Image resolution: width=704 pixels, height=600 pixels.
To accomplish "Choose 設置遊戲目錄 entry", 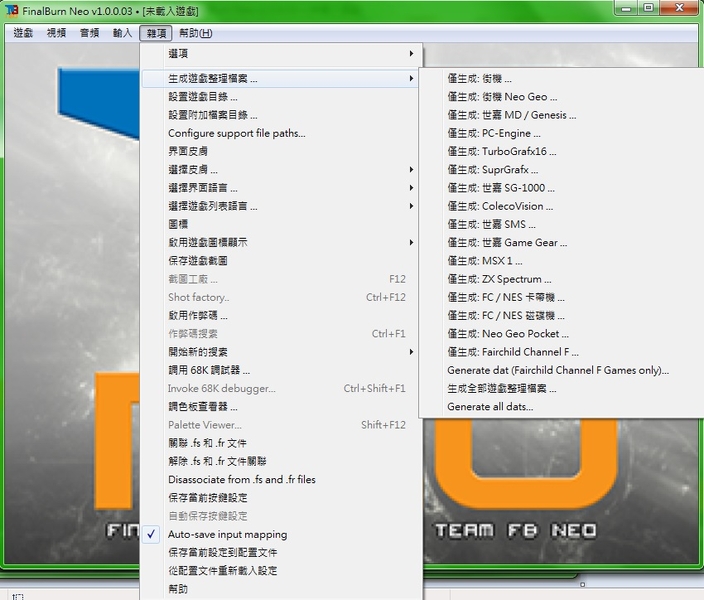I will pyautogui.click(x=282, y=97).
